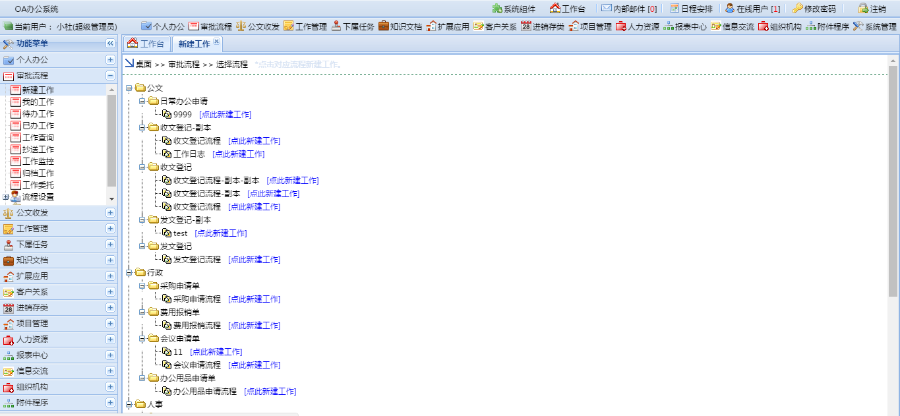Open 系统管理 in the top toolbar

pyautogui.click(x=875, y=26)
